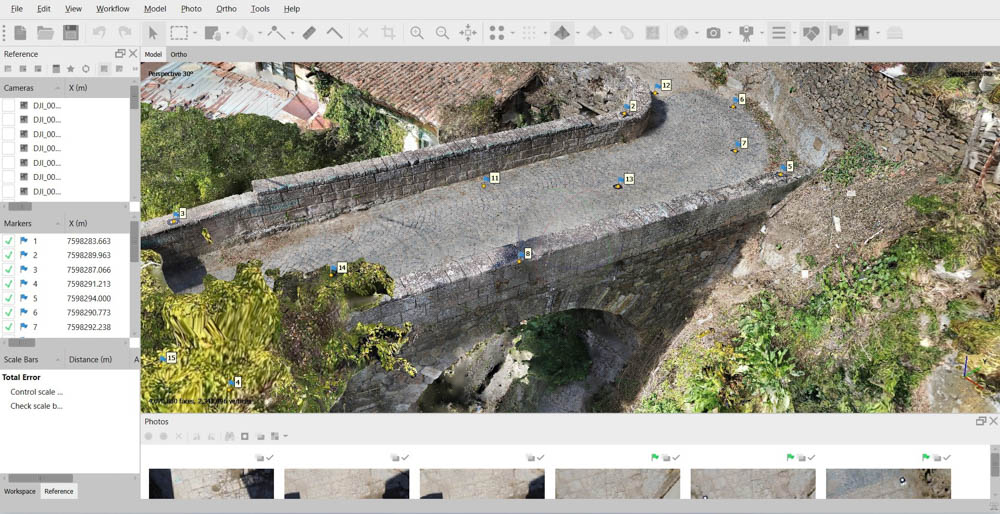1000x514 pixels.
Task: Click the camera track animation icon
Action: (746, 33)
